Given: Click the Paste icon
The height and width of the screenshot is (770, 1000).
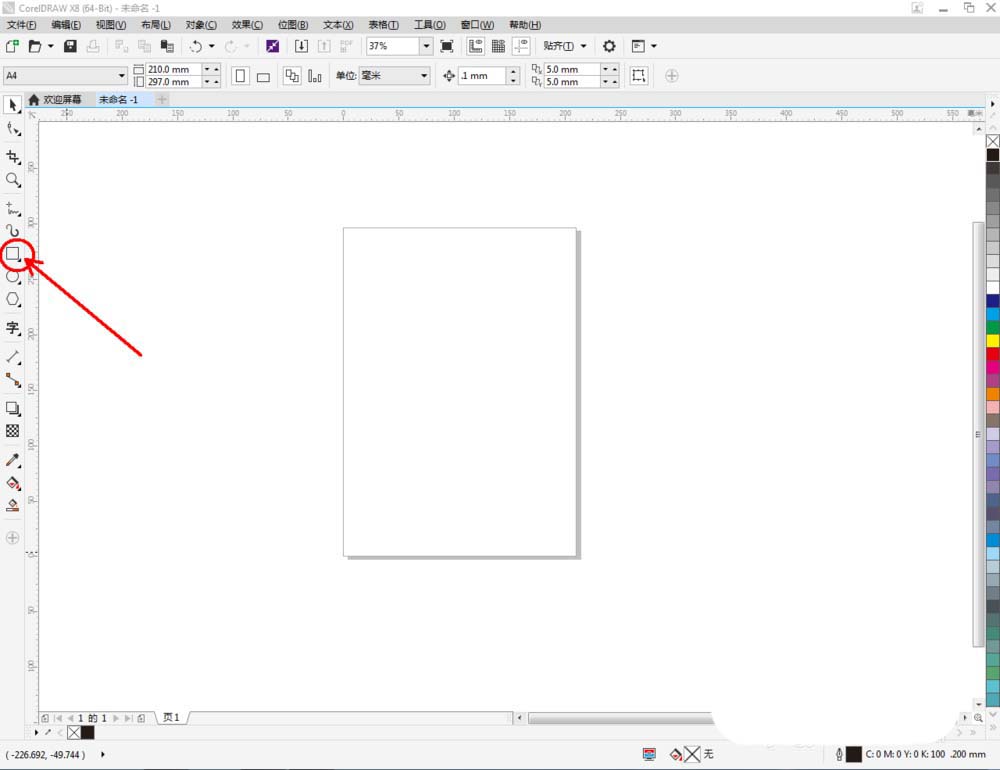Looking at the screenshot, I should tap(167, 46).
